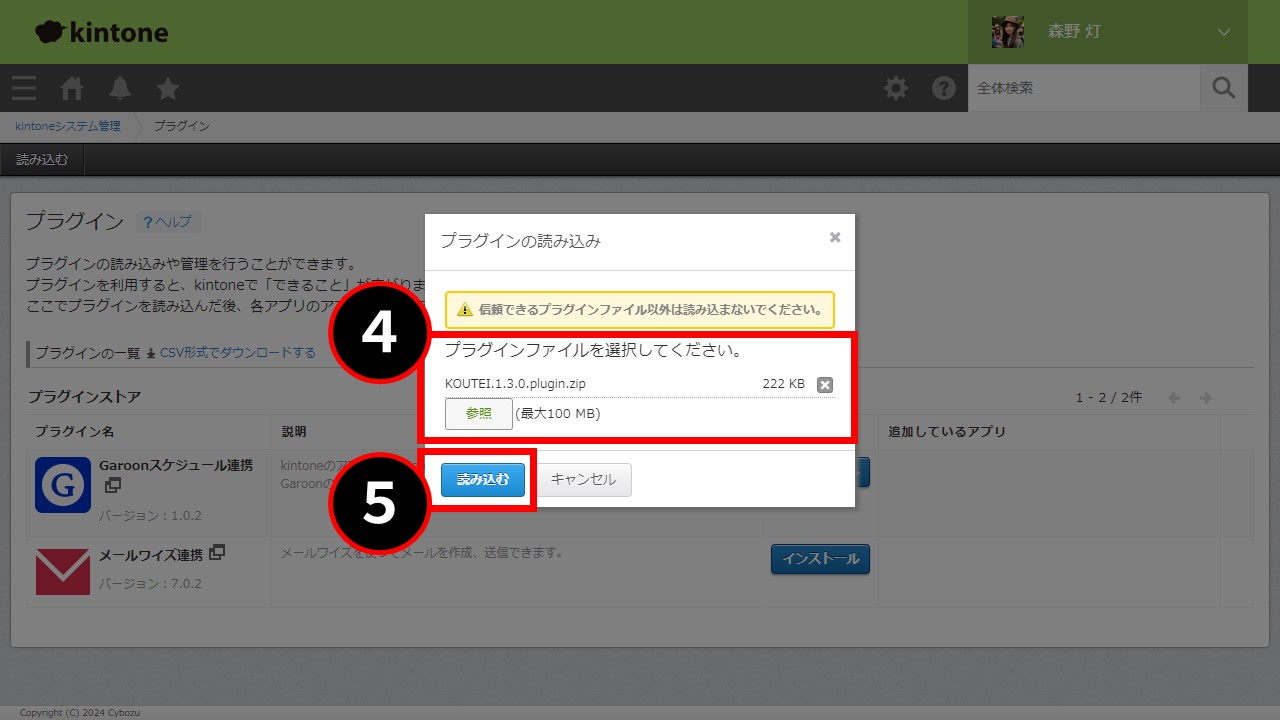Viewport: 1280px width, 720px height.
Task: Open the ヘルプ link
Action: point(168,222)
